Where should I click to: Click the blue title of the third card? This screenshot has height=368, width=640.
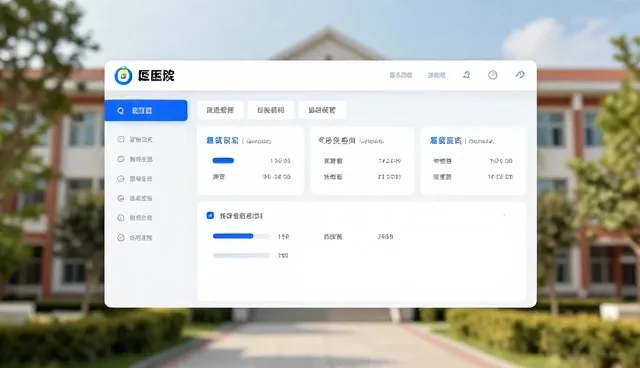coord(445,140)
